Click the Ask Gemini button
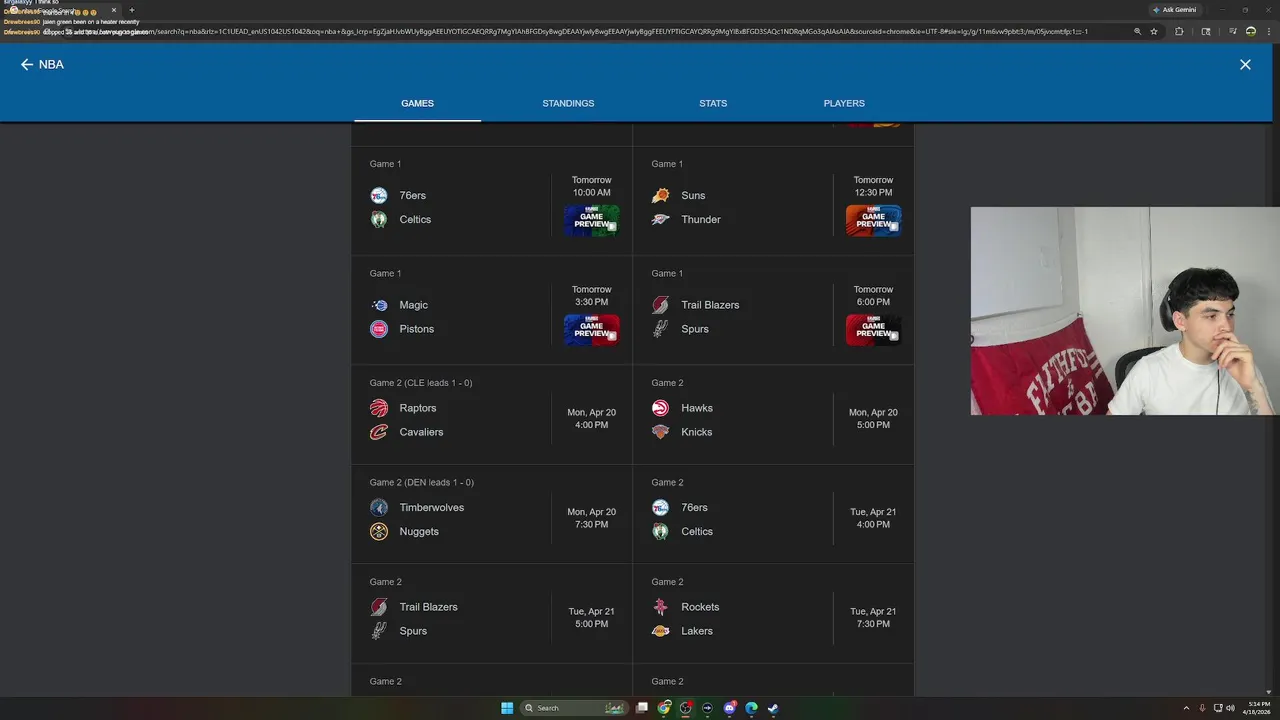1280x720 pixels. tap(1174, 9)
